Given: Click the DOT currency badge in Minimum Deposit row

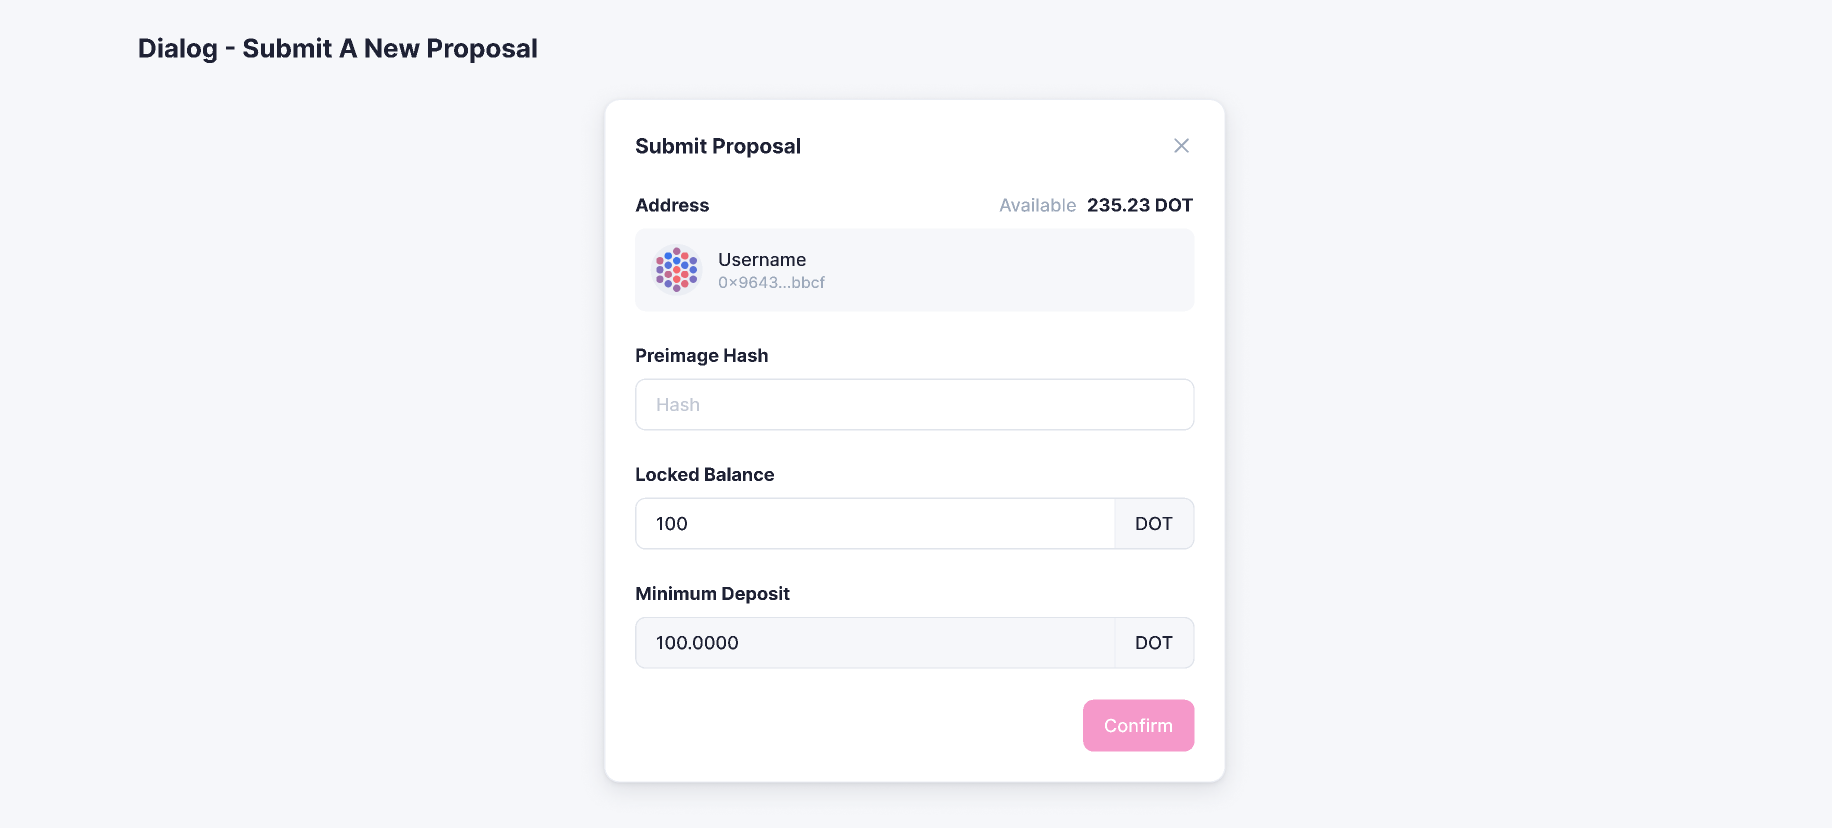Looking at the screenshot, I should tap(1153, 643).
